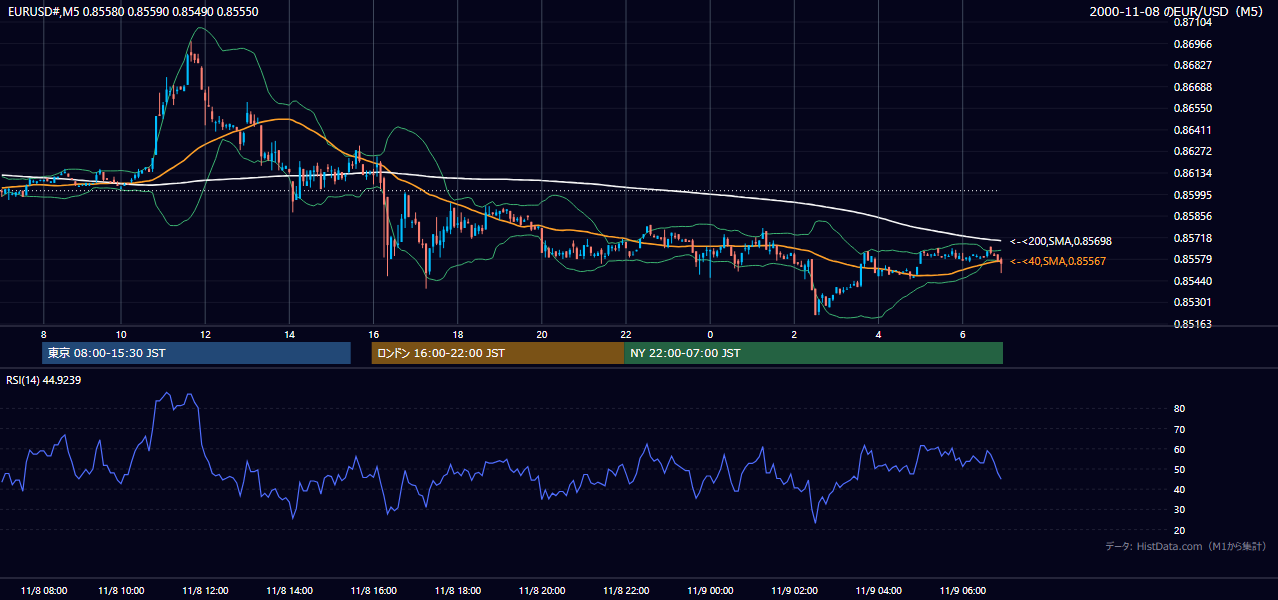
Task: Click price axis value 0.86134
Action: coord(1192,173)
